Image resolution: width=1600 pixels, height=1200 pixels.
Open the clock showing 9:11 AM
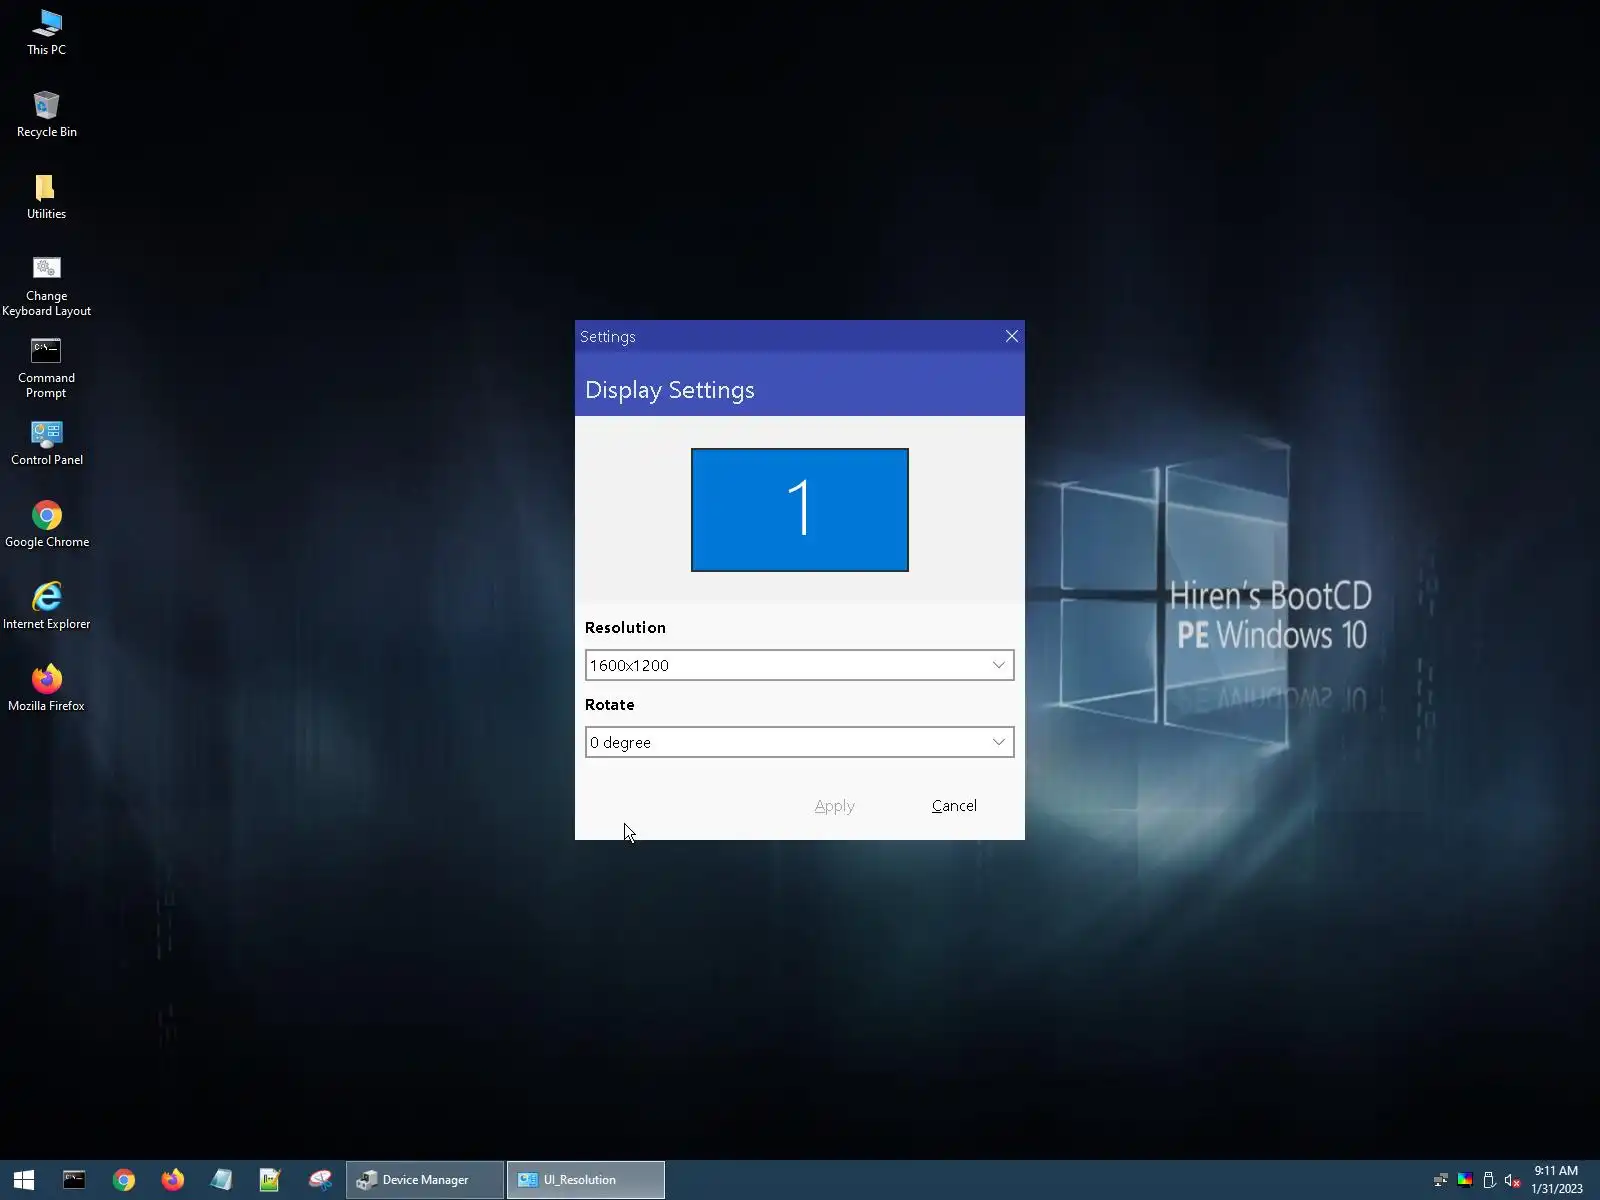coord(1557,1180)
